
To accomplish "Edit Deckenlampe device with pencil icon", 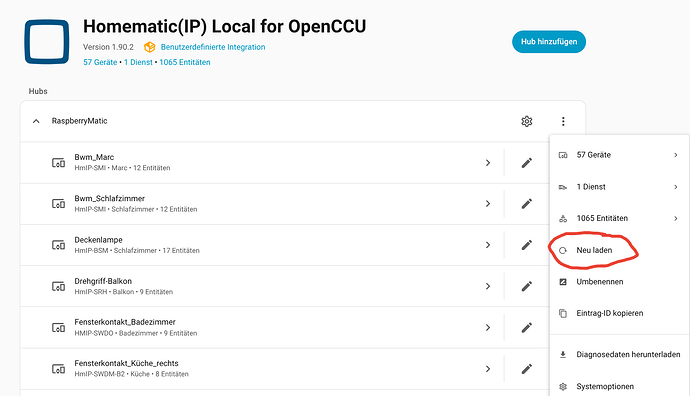I will 527,245.
